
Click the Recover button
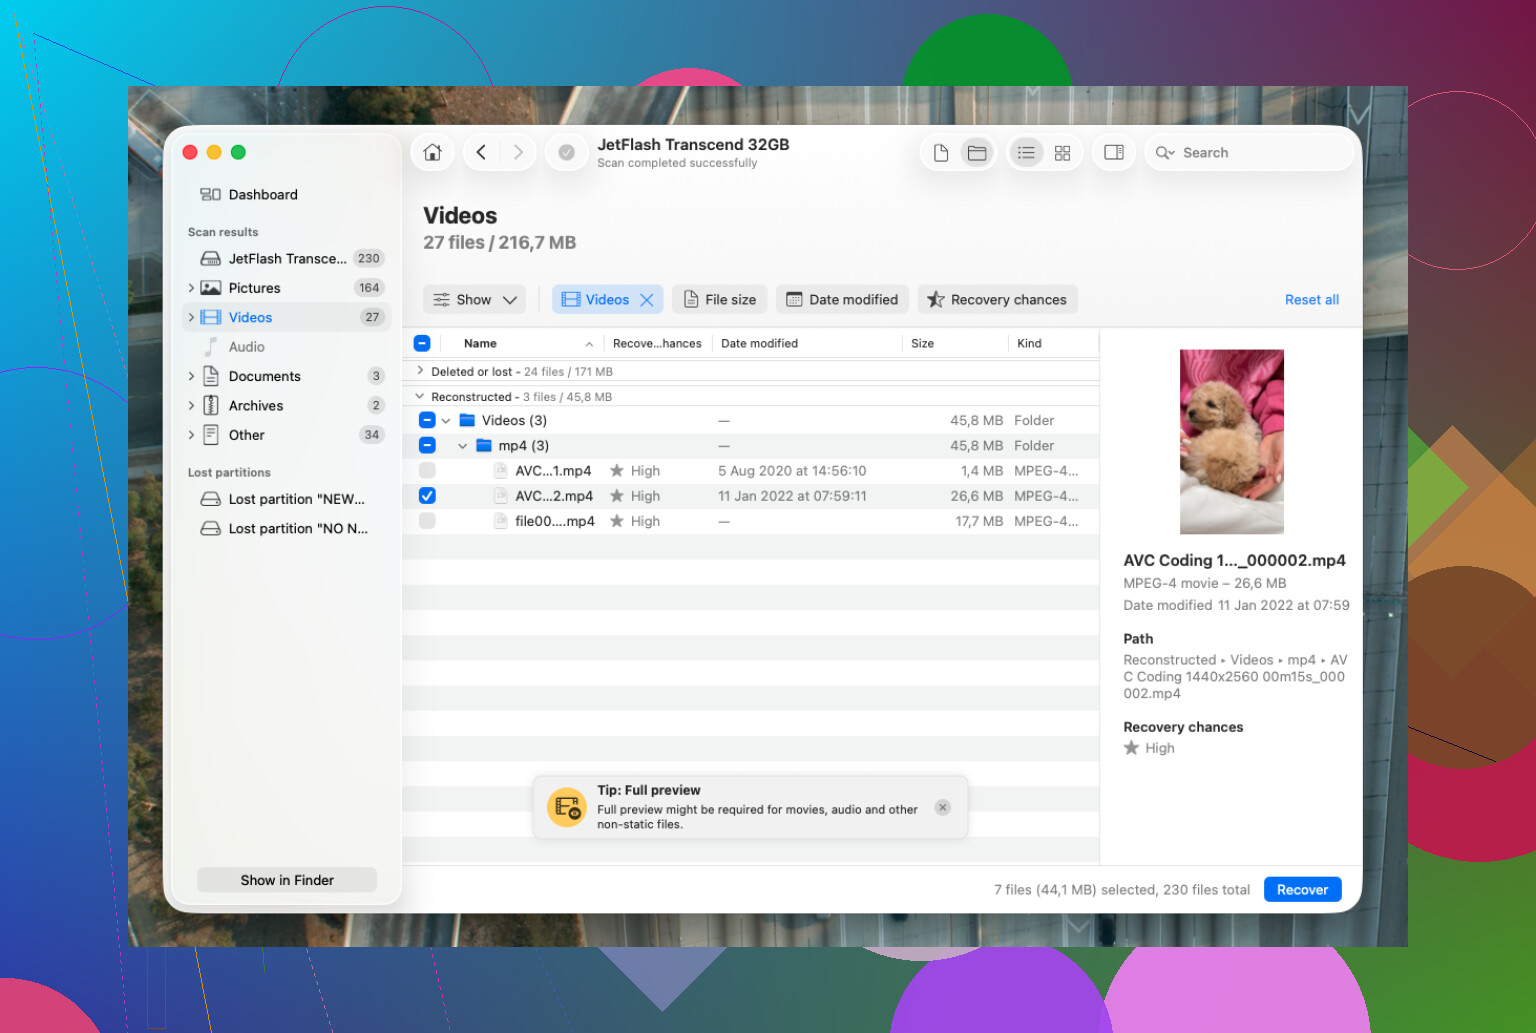tap(1302, 890)
